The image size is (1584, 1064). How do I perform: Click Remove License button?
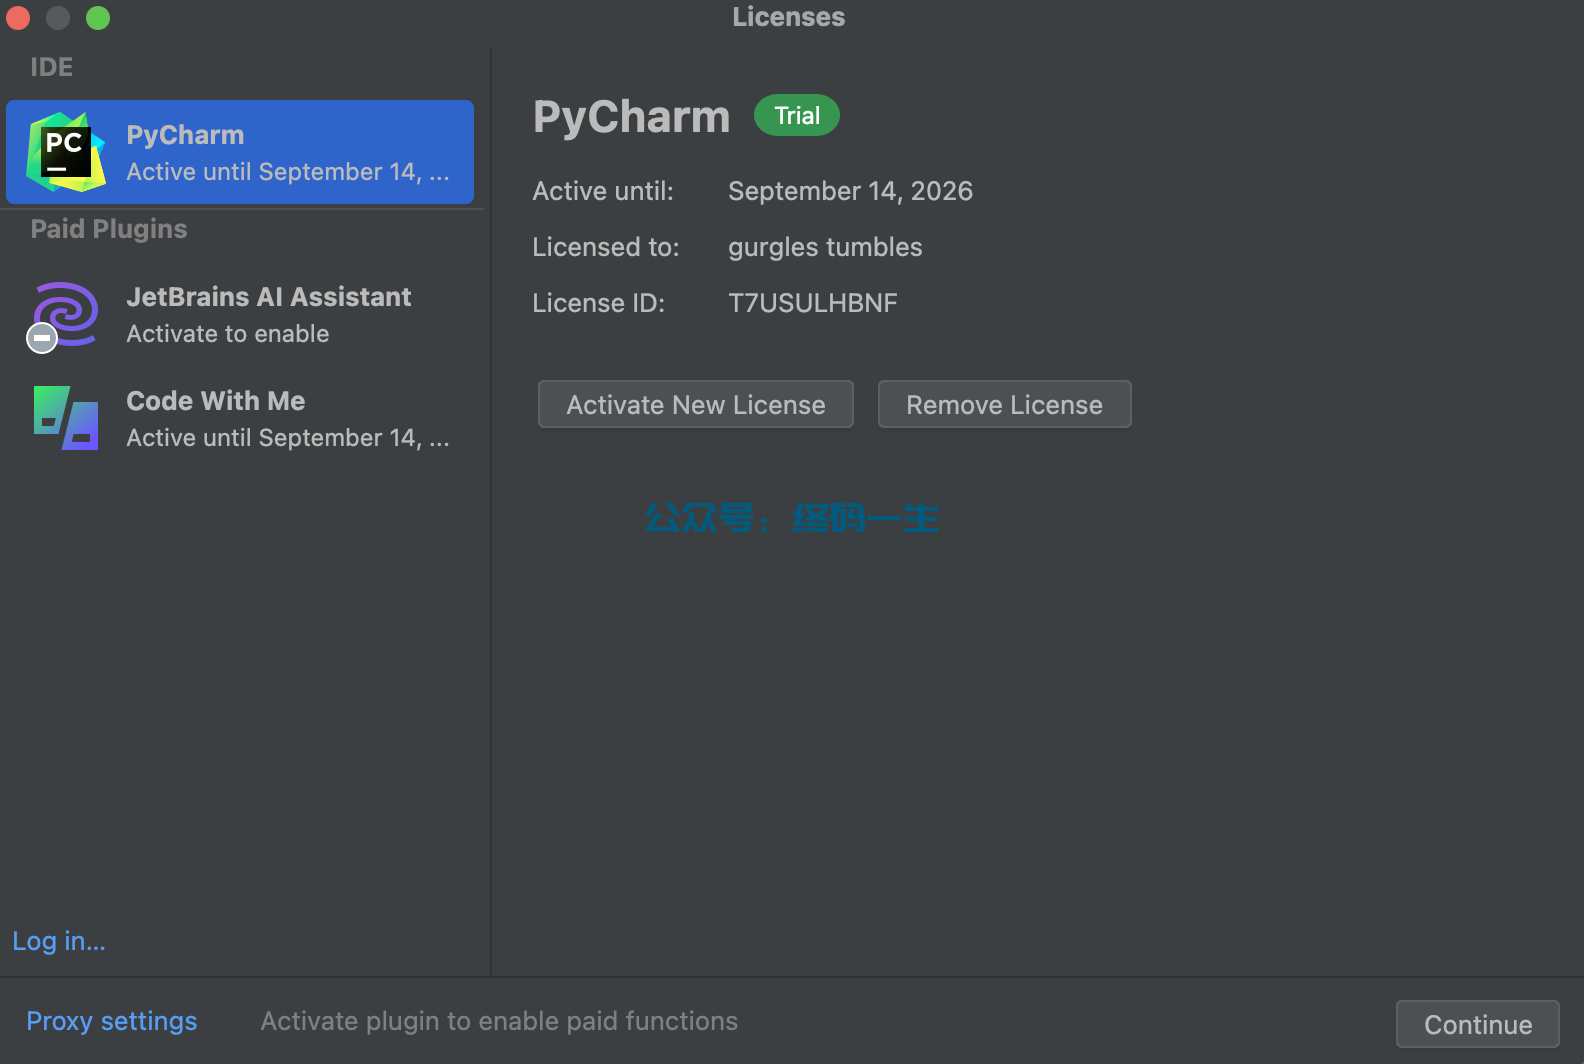click(x=1005, y=404)
